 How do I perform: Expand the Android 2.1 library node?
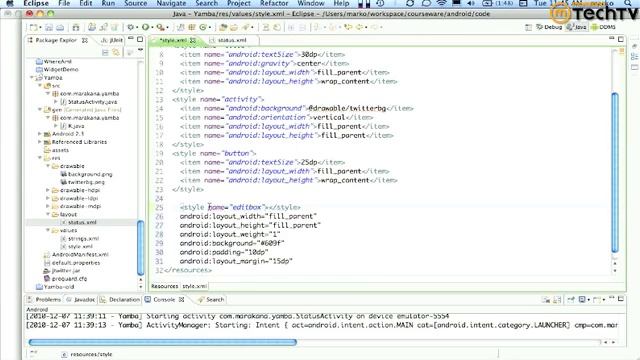click(40, 133)
